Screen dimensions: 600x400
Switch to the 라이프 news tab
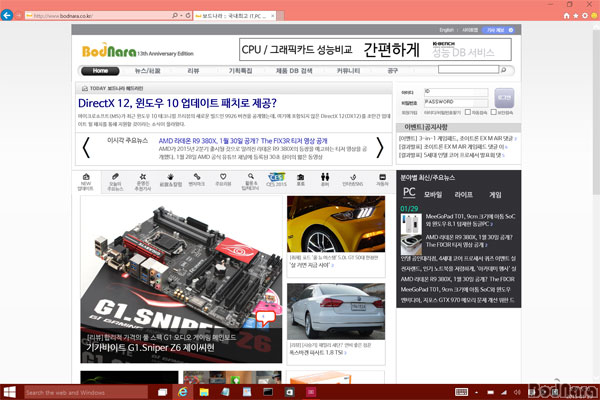[464, 195]
